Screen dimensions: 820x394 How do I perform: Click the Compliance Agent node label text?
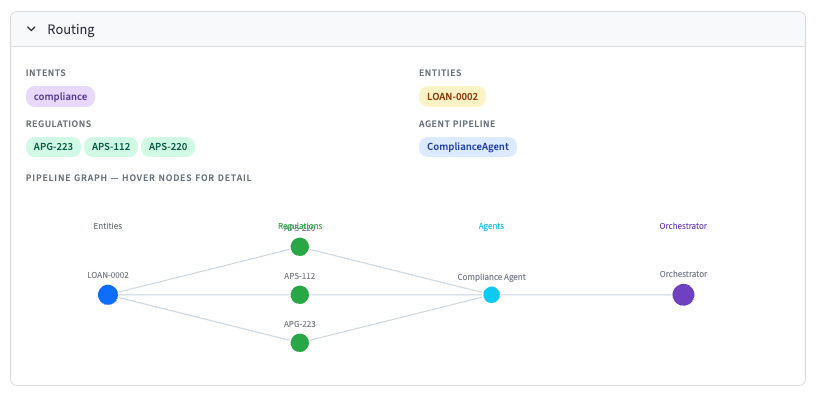492,277
